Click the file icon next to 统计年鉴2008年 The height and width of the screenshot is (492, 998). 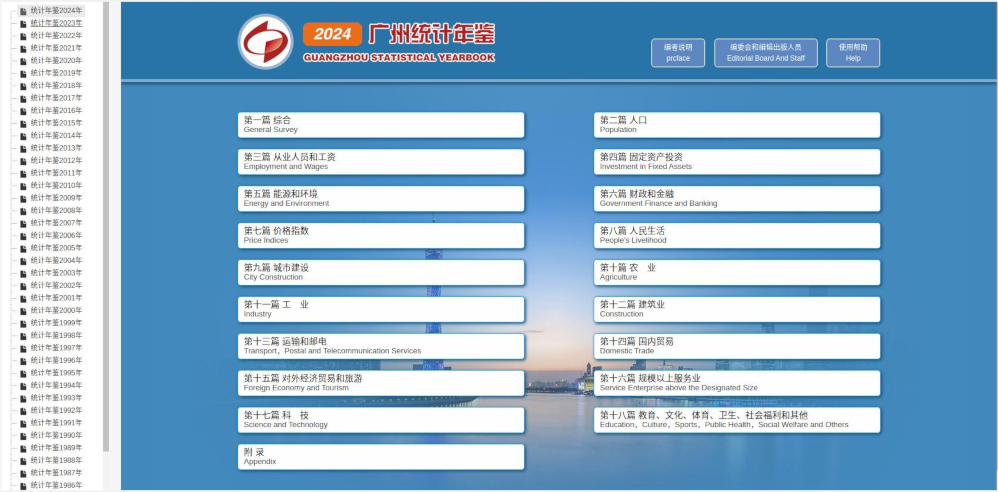(24, 210)
